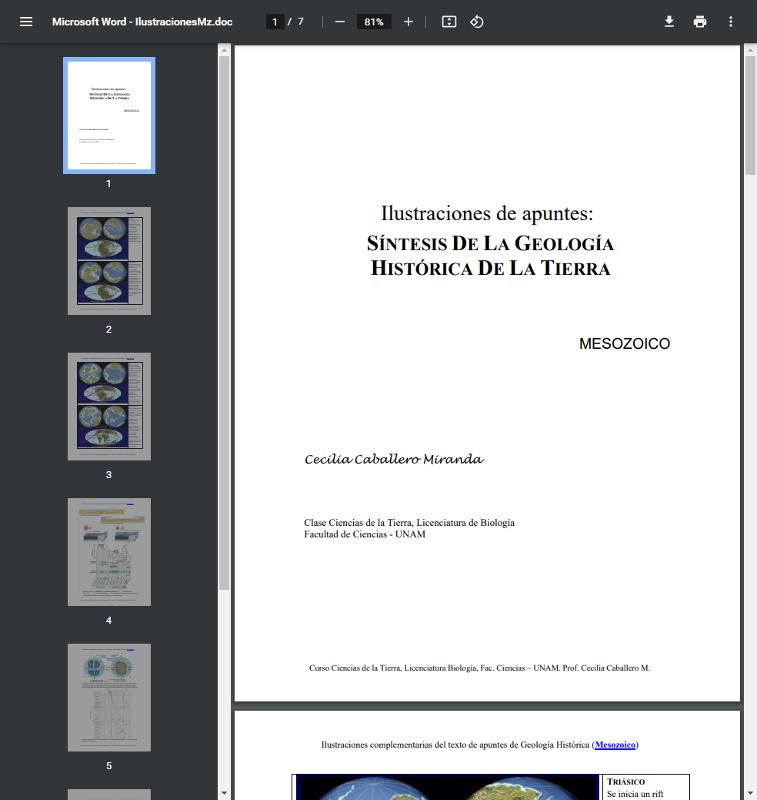Click the 'Ilustraciones de apuntes:' title
The image size is (757, 800).
487,213
